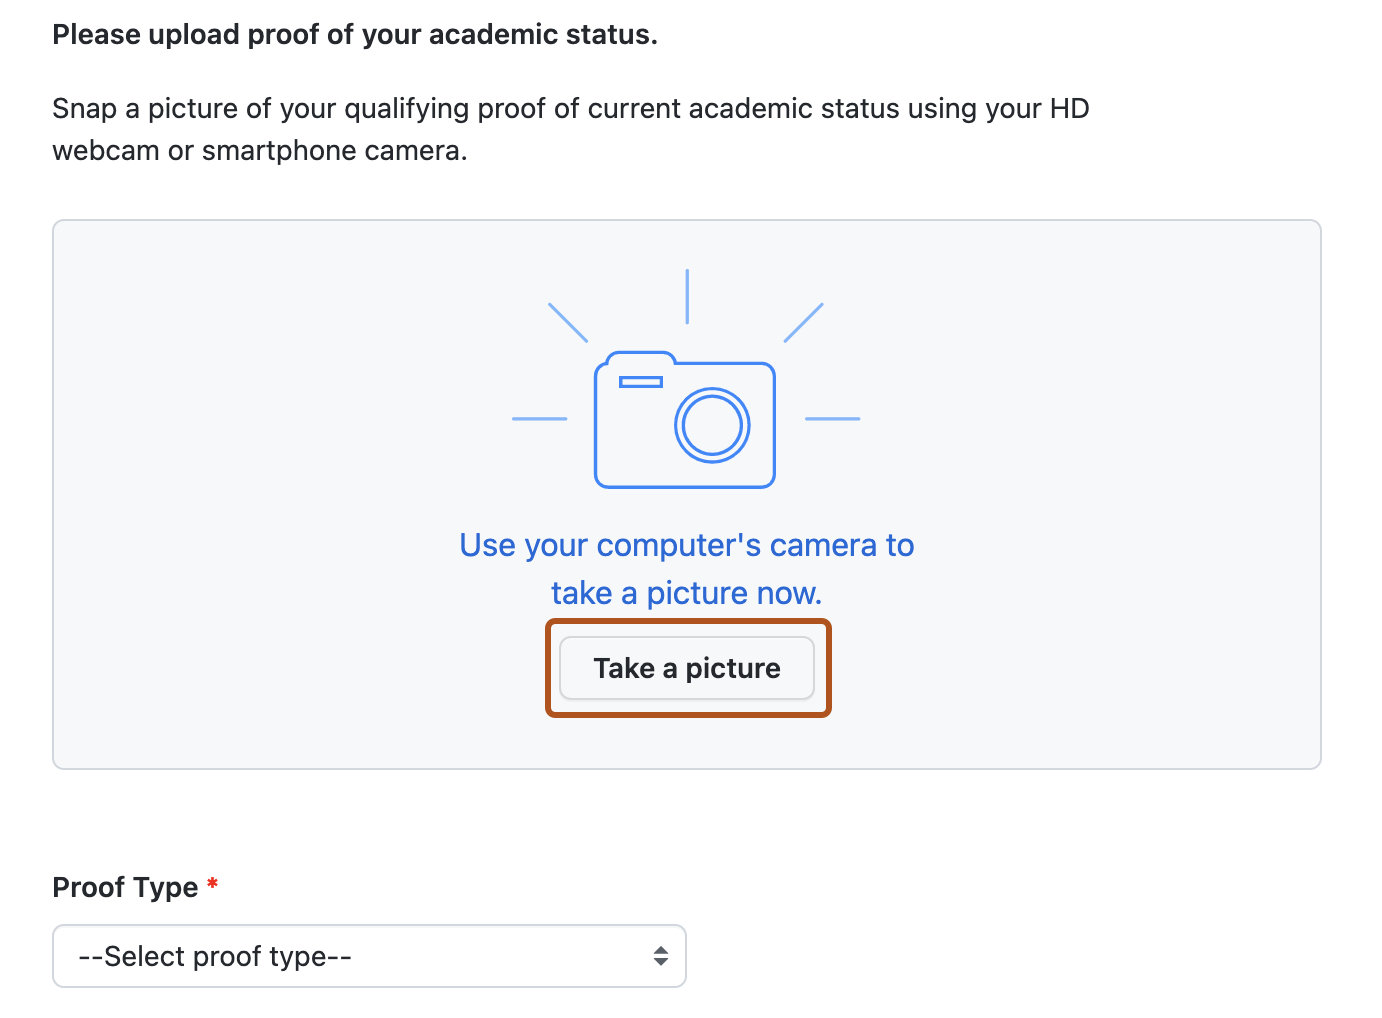The image size is (1382, 1018).
Task: Click the camera flash rays above the camera icon
Action: (686, 295)
